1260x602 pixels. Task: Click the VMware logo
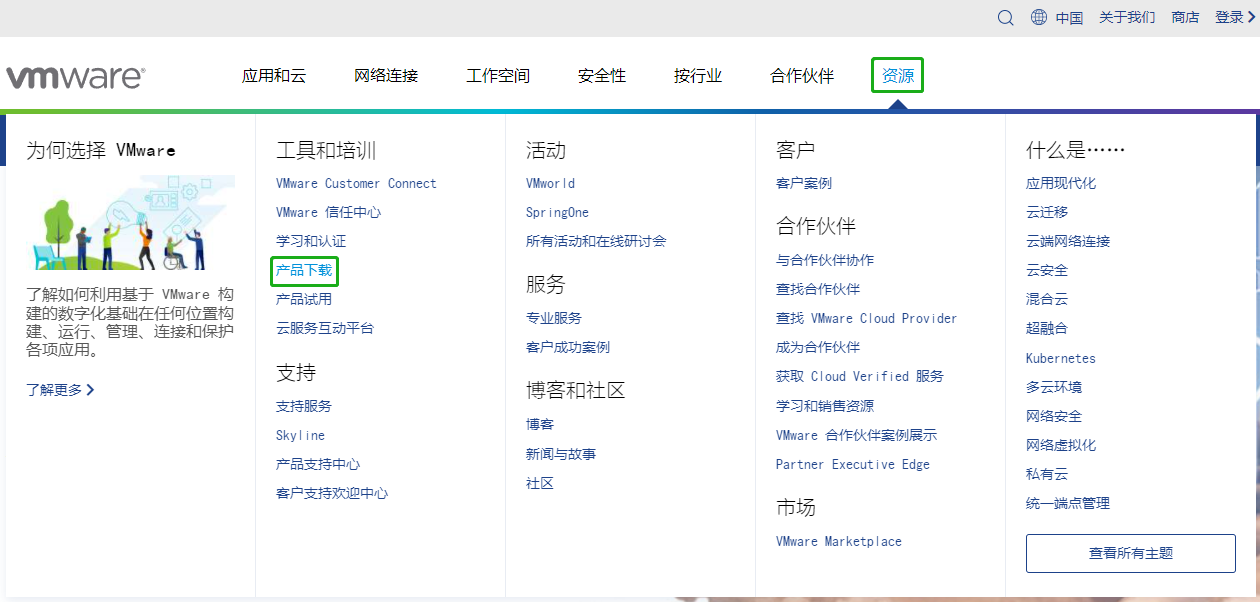click(x=76, y=77)
